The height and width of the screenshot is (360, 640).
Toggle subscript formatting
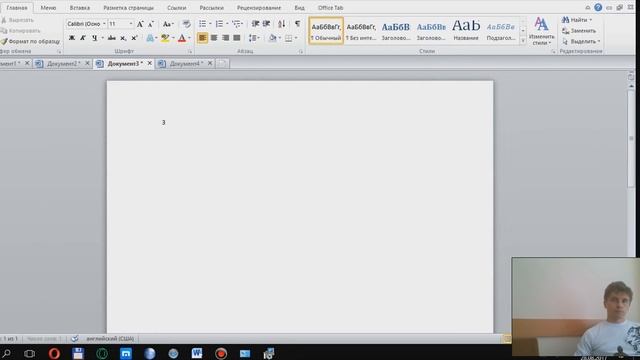point(123,38)
